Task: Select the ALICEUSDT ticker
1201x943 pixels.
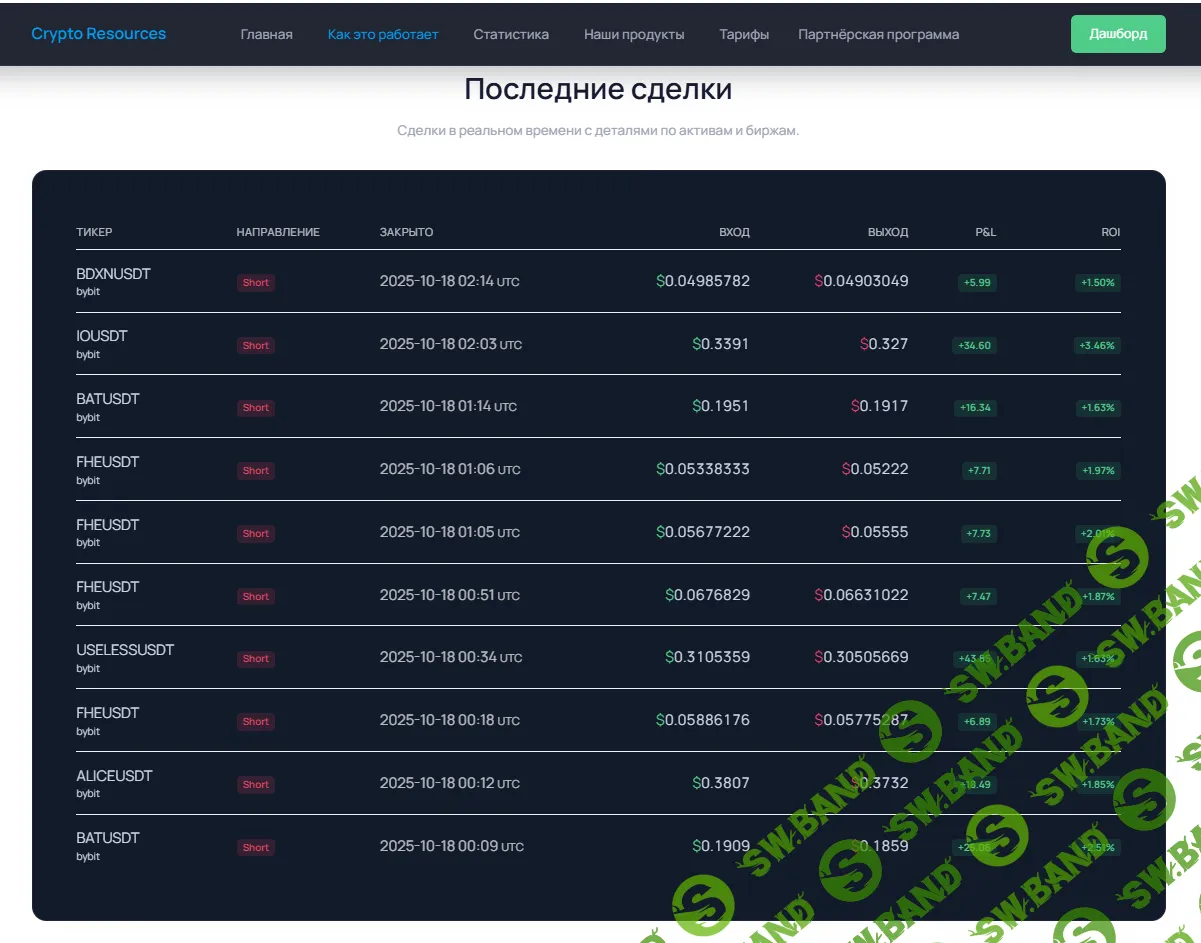Action: pyautogui.click(x=114, y=775)
